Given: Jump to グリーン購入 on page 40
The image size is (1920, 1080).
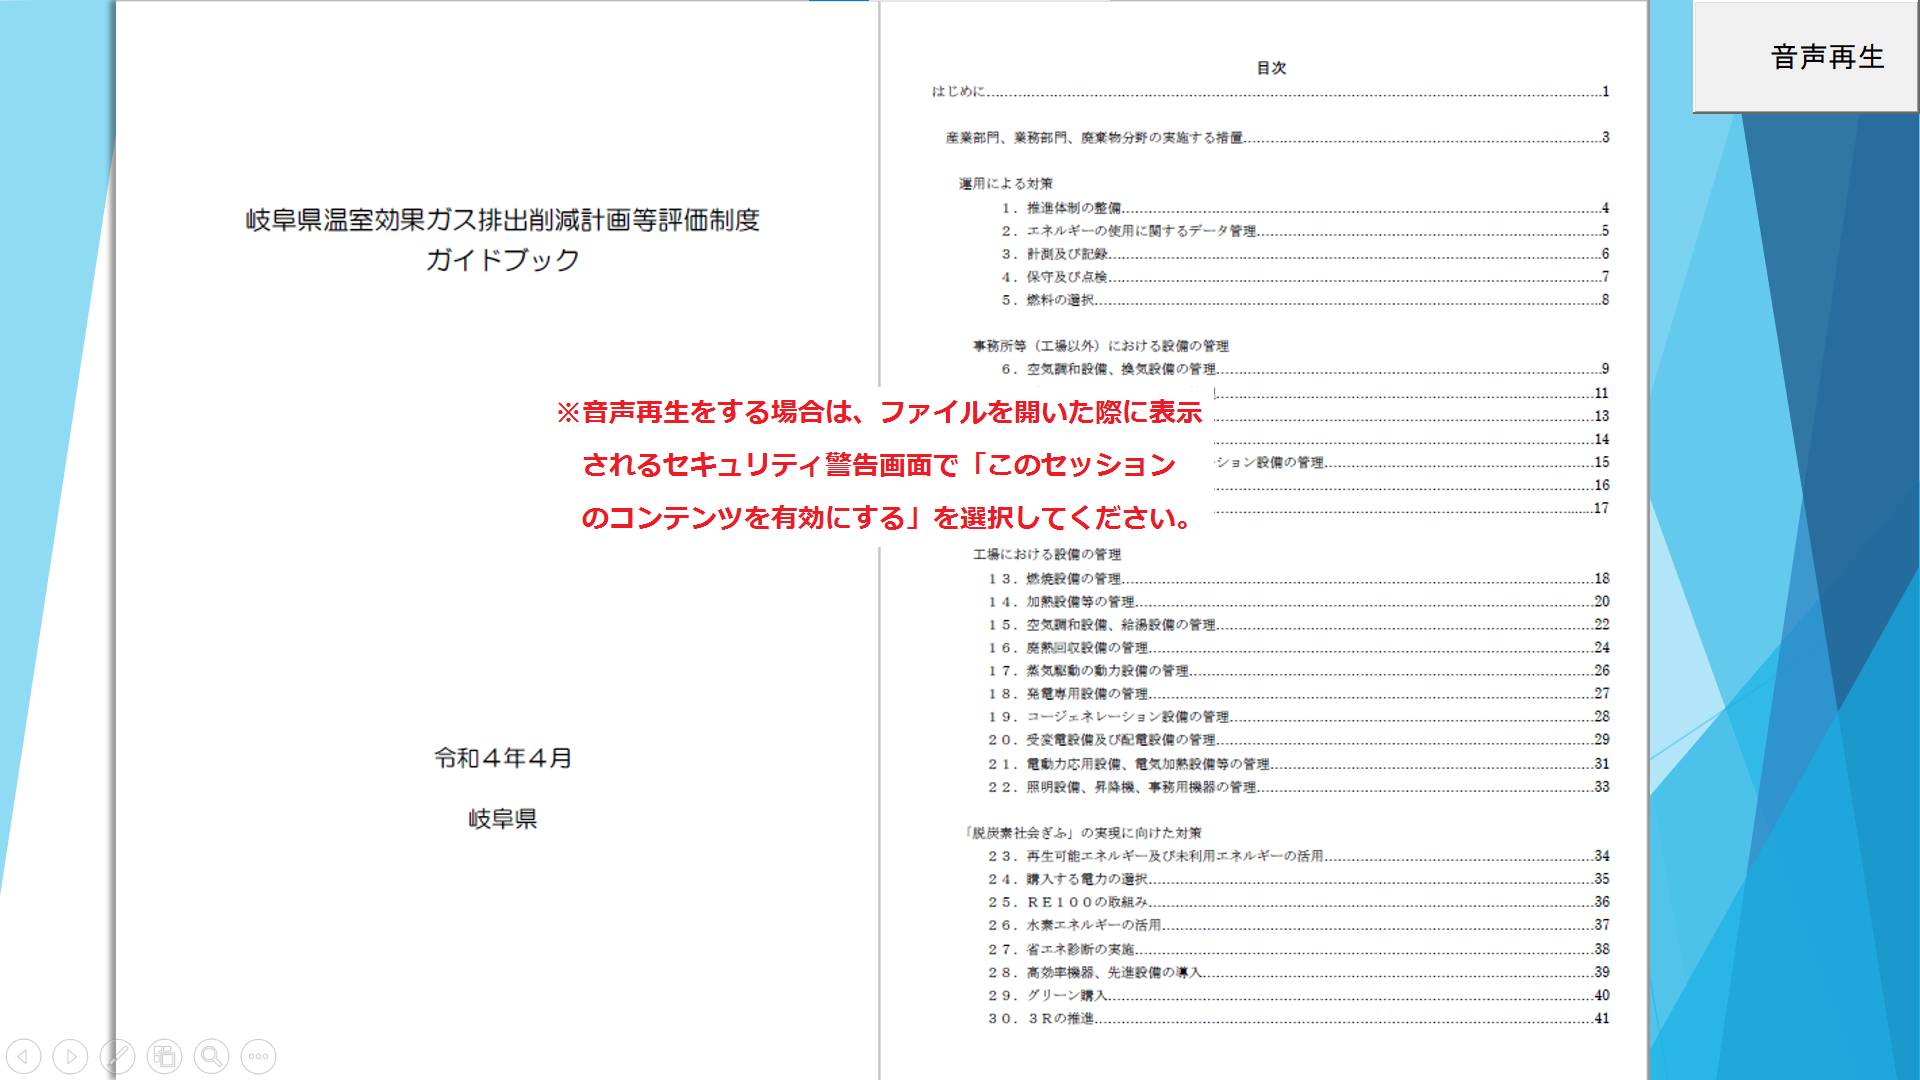Looking at the screenshot, I should [1060, 995].
